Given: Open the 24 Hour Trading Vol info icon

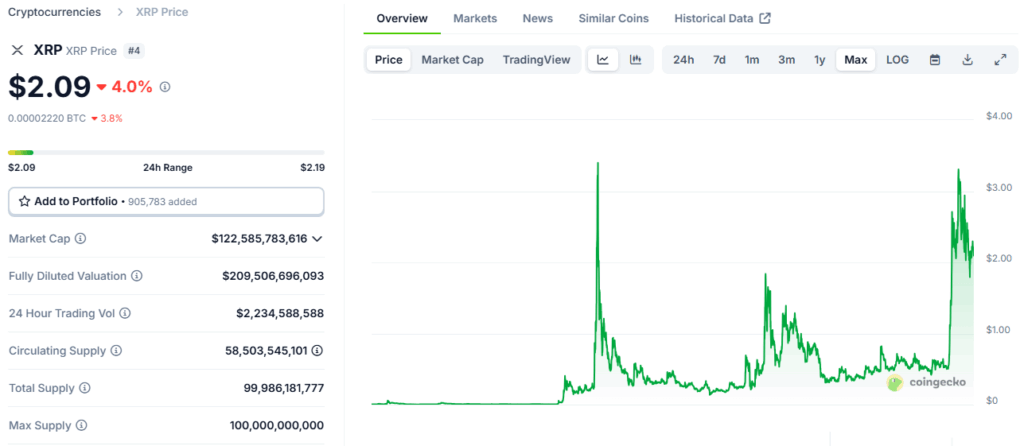Looking at the screenshot, I should [x=125, y=313].
